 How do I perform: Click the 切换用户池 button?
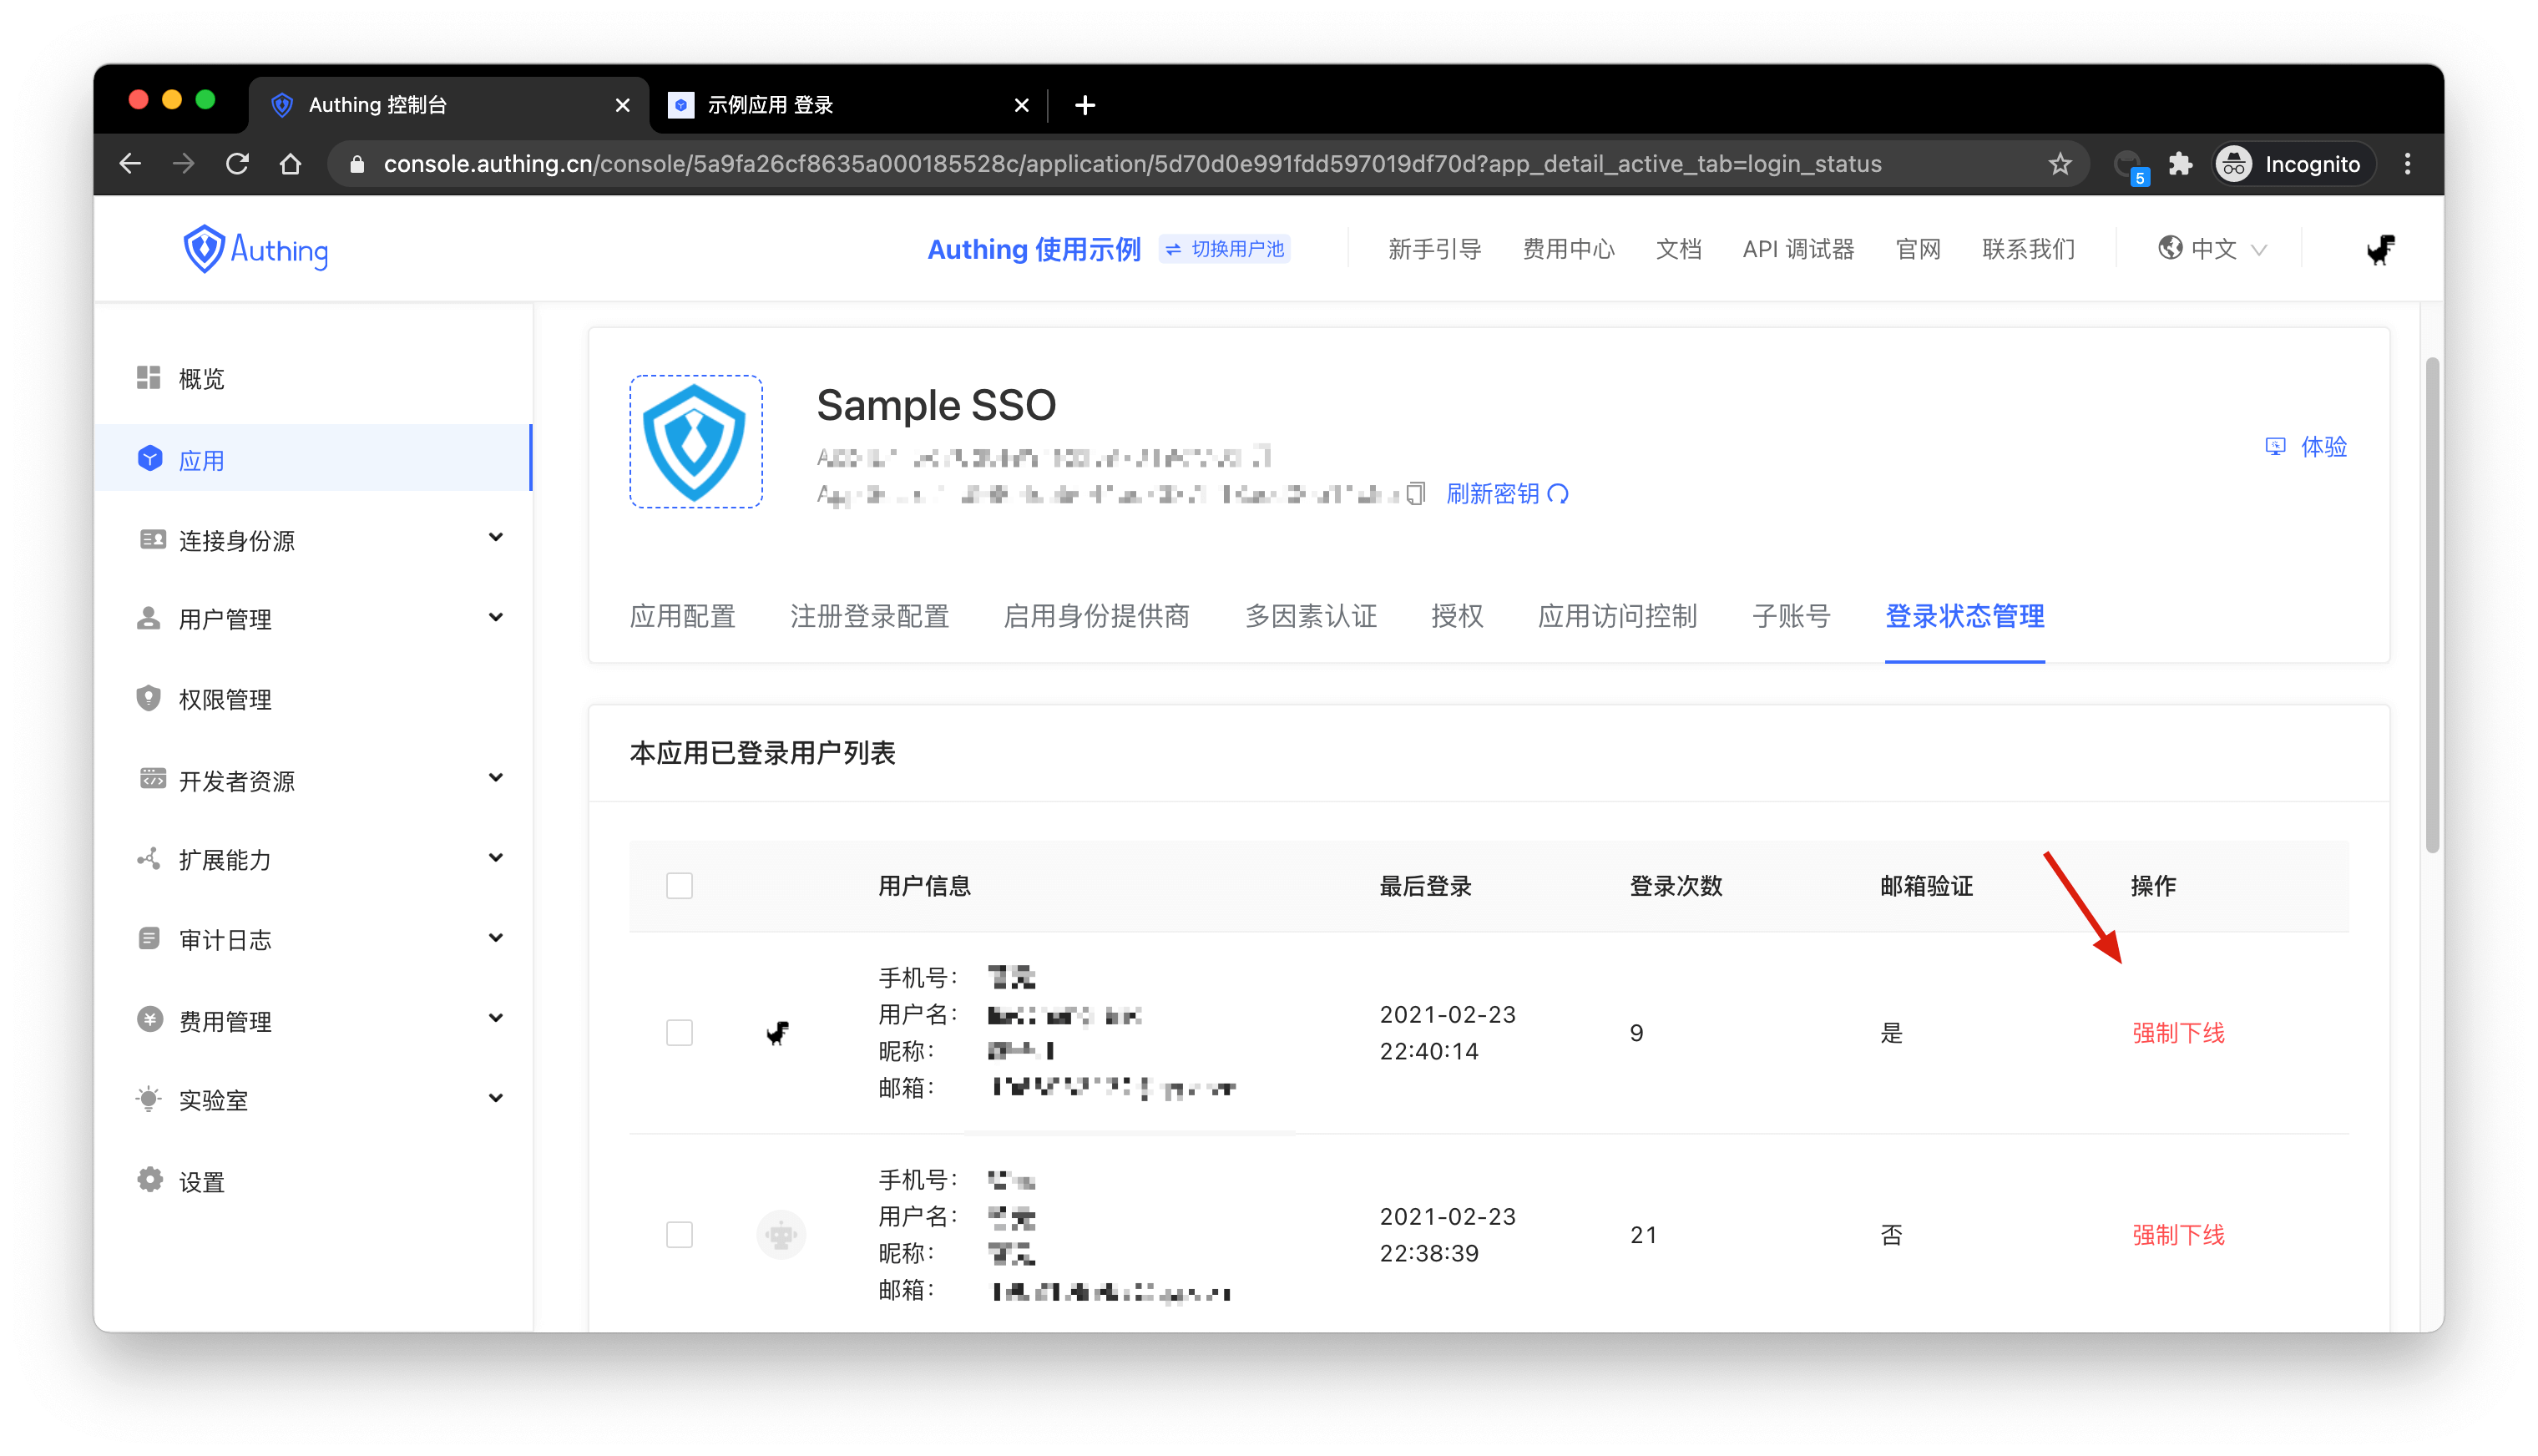tap(1225, 250)
